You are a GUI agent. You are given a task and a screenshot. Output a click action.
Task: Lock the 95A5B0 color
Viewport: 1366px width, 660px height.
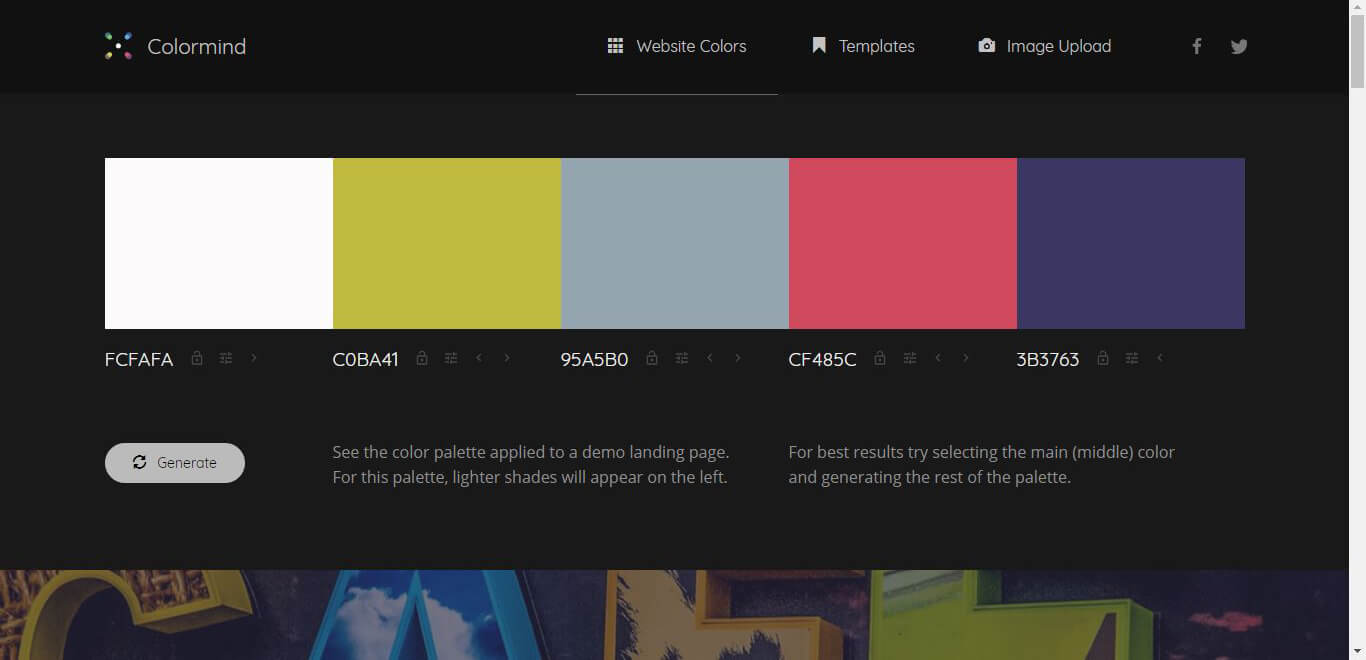652,358
